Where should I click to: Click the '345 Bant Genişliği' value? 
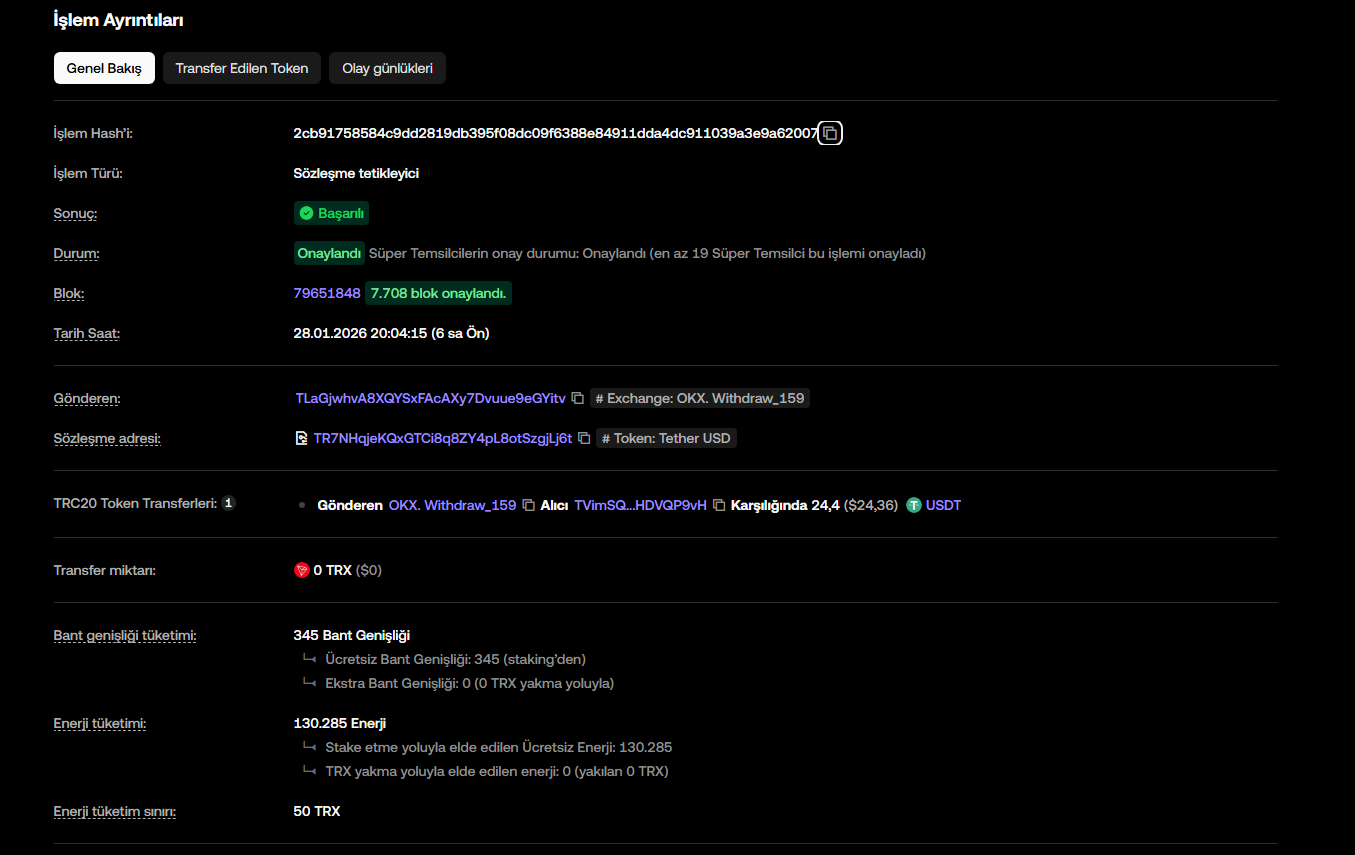352,635
